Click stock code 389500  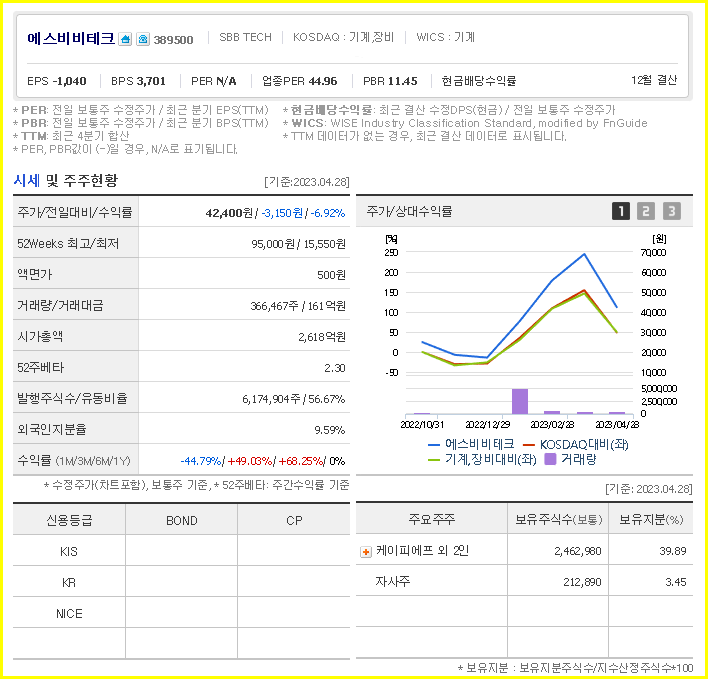pos(173,40)
